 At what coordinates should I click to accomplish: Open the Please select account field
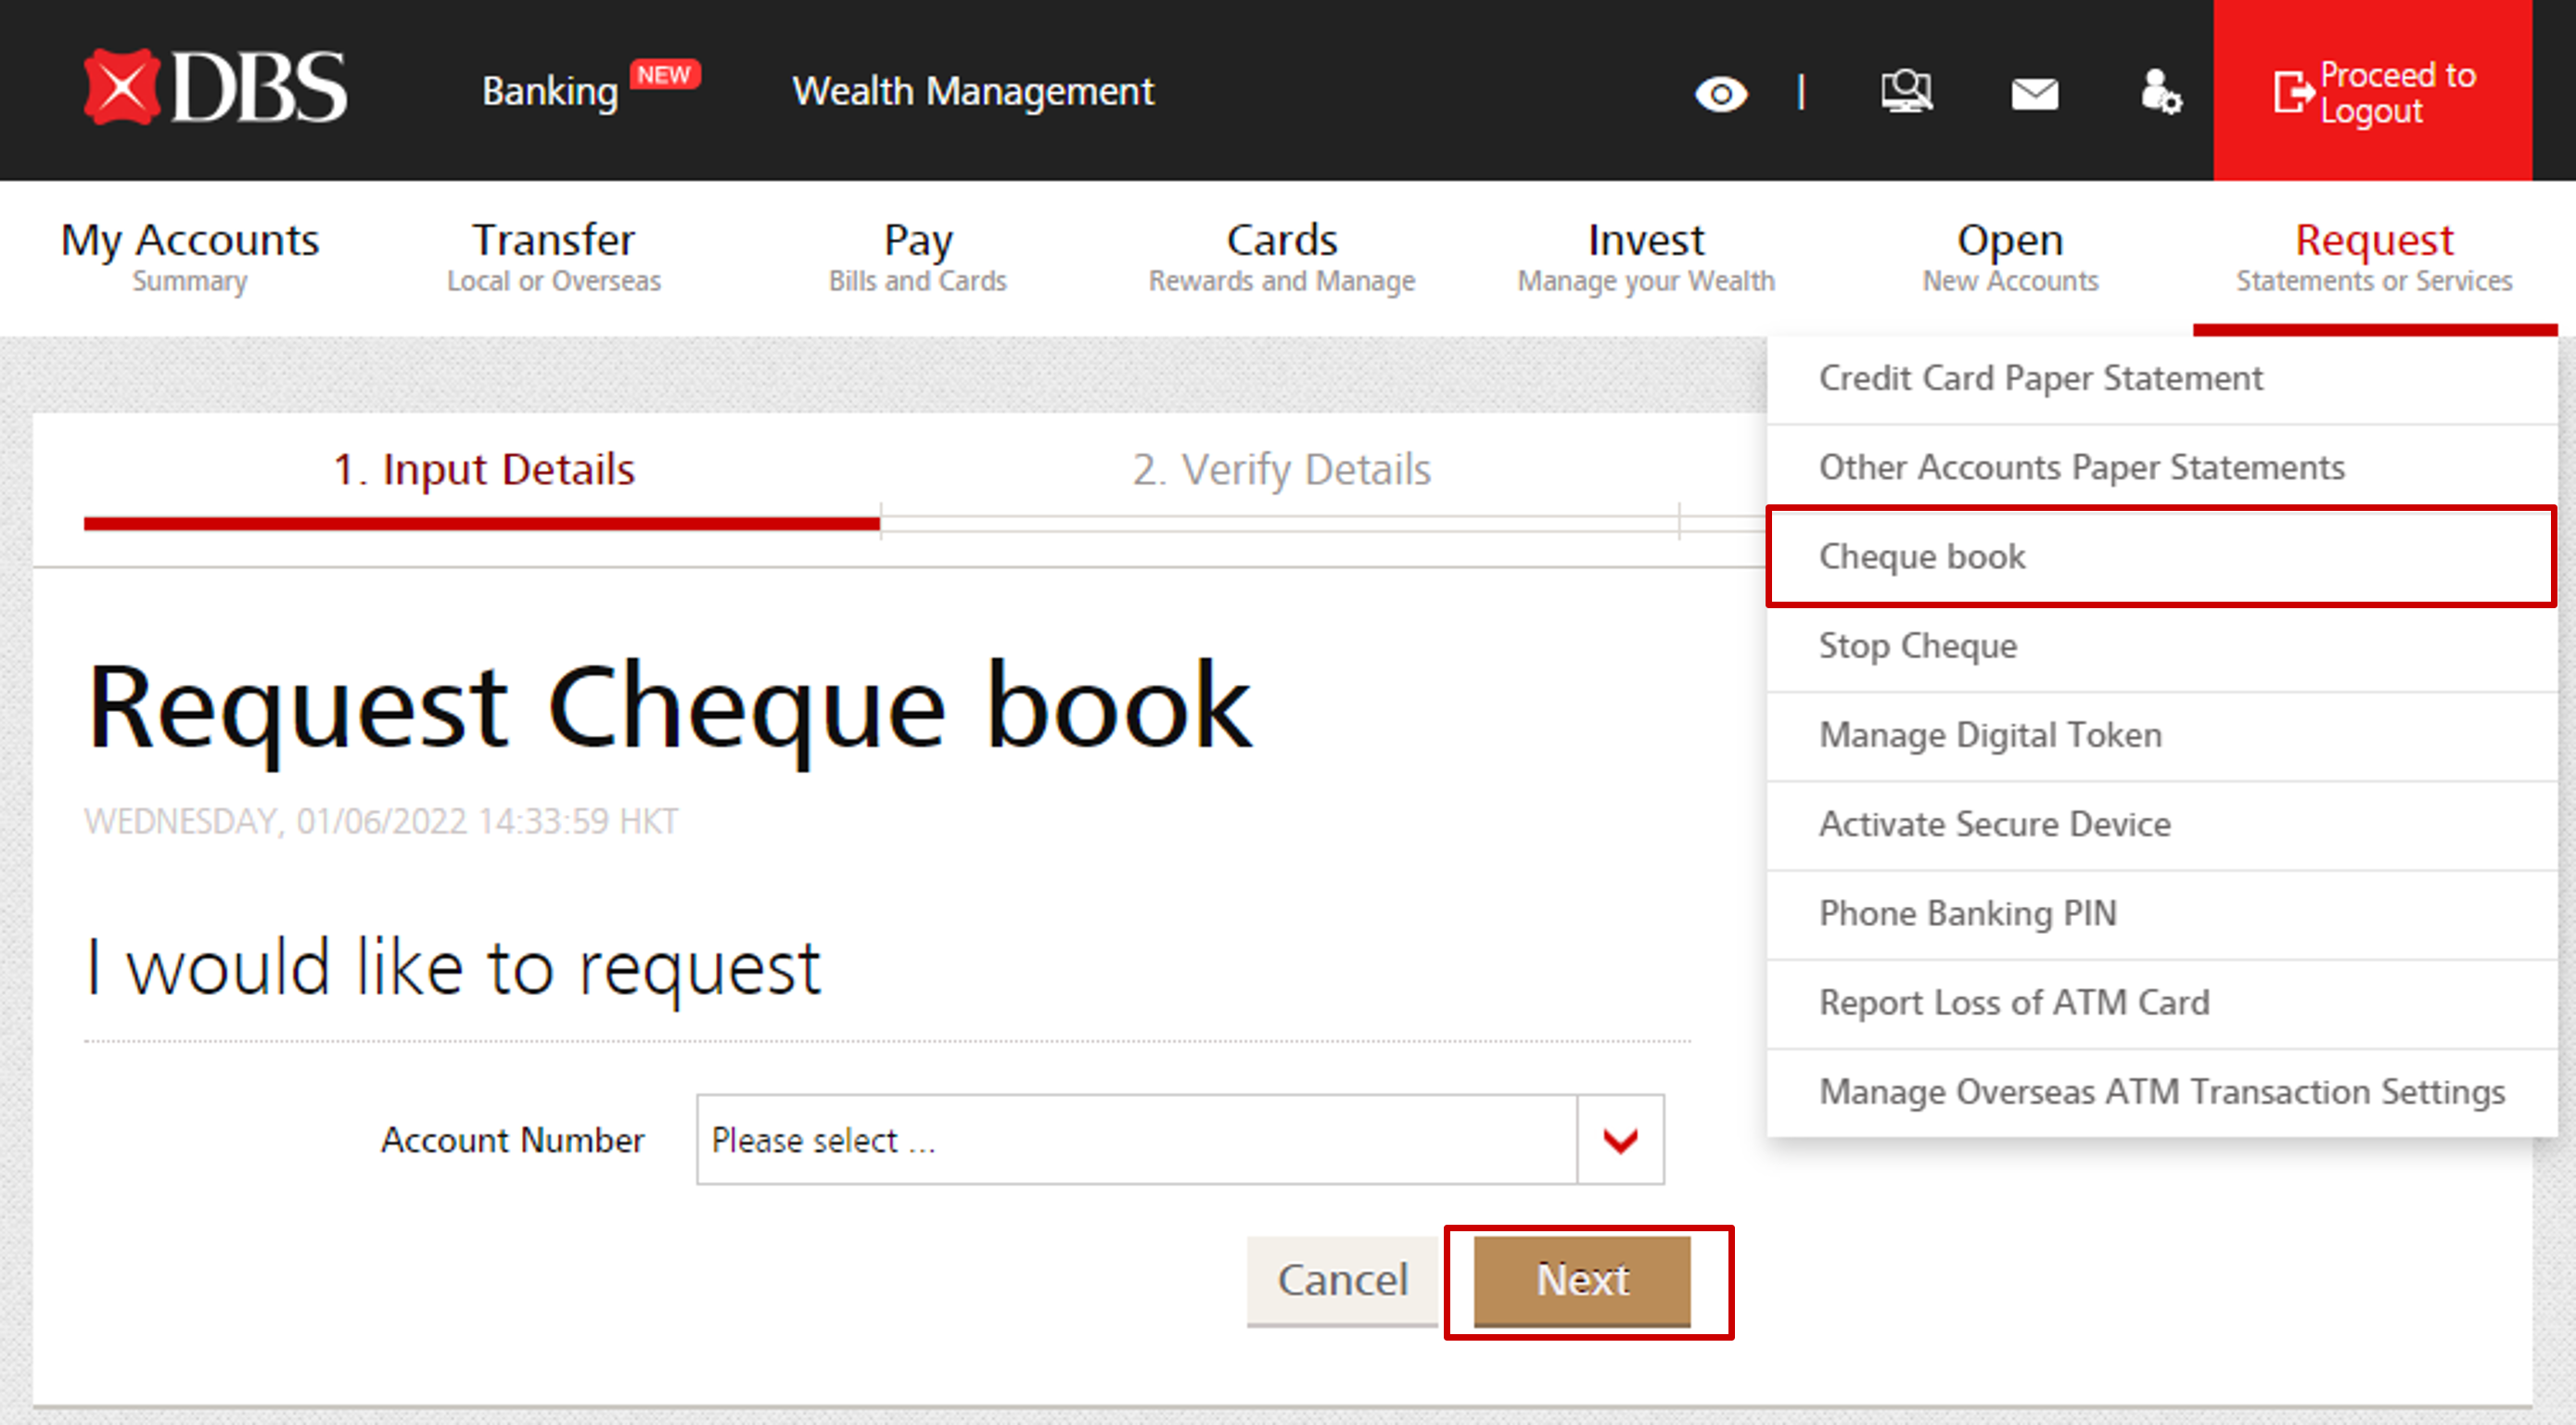click(x=1136, y=1139)
